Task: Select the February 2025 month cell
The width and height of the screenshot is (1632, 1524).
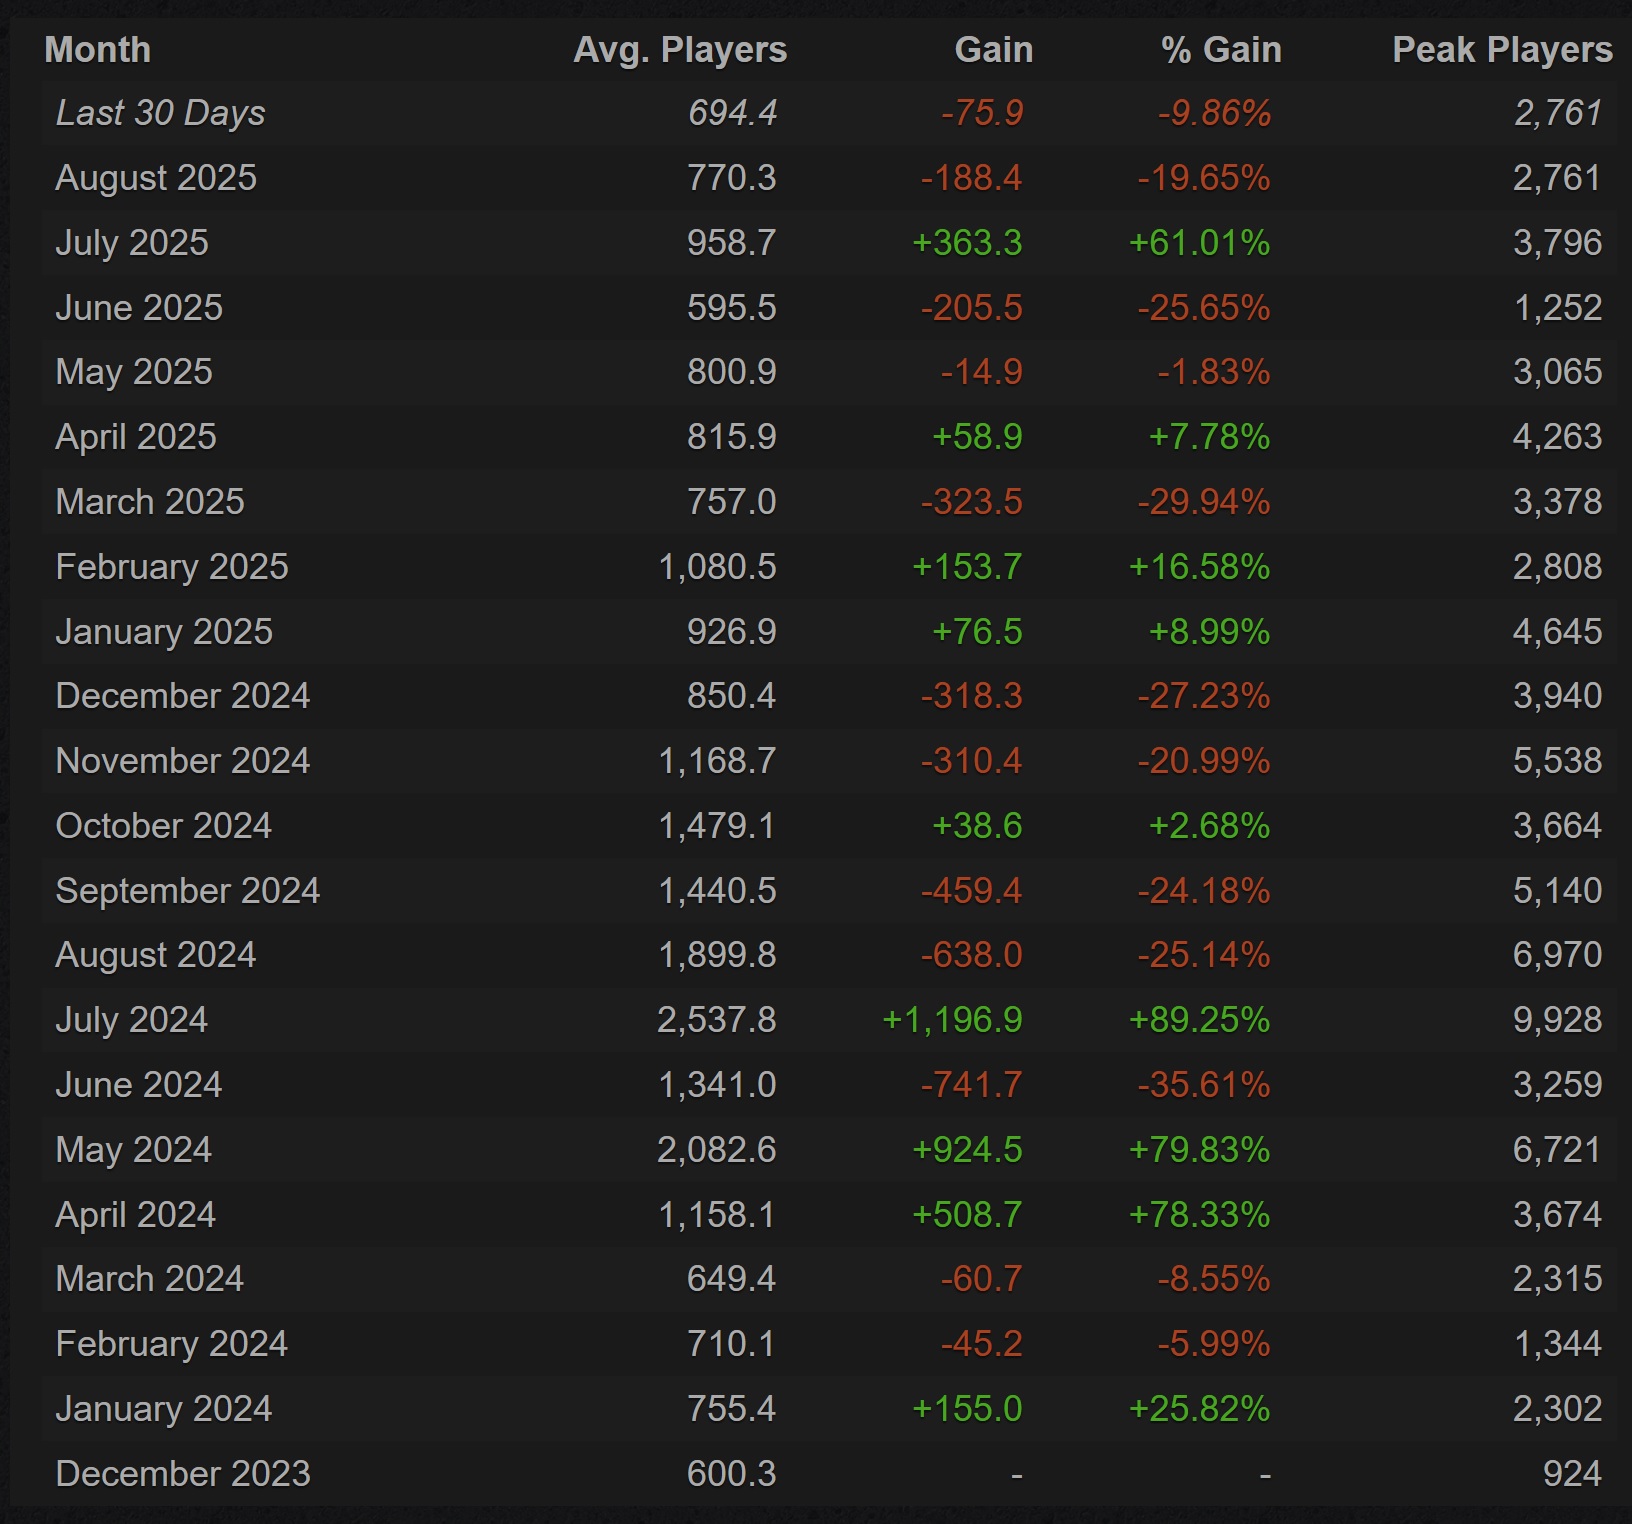Action: [172, 567]
